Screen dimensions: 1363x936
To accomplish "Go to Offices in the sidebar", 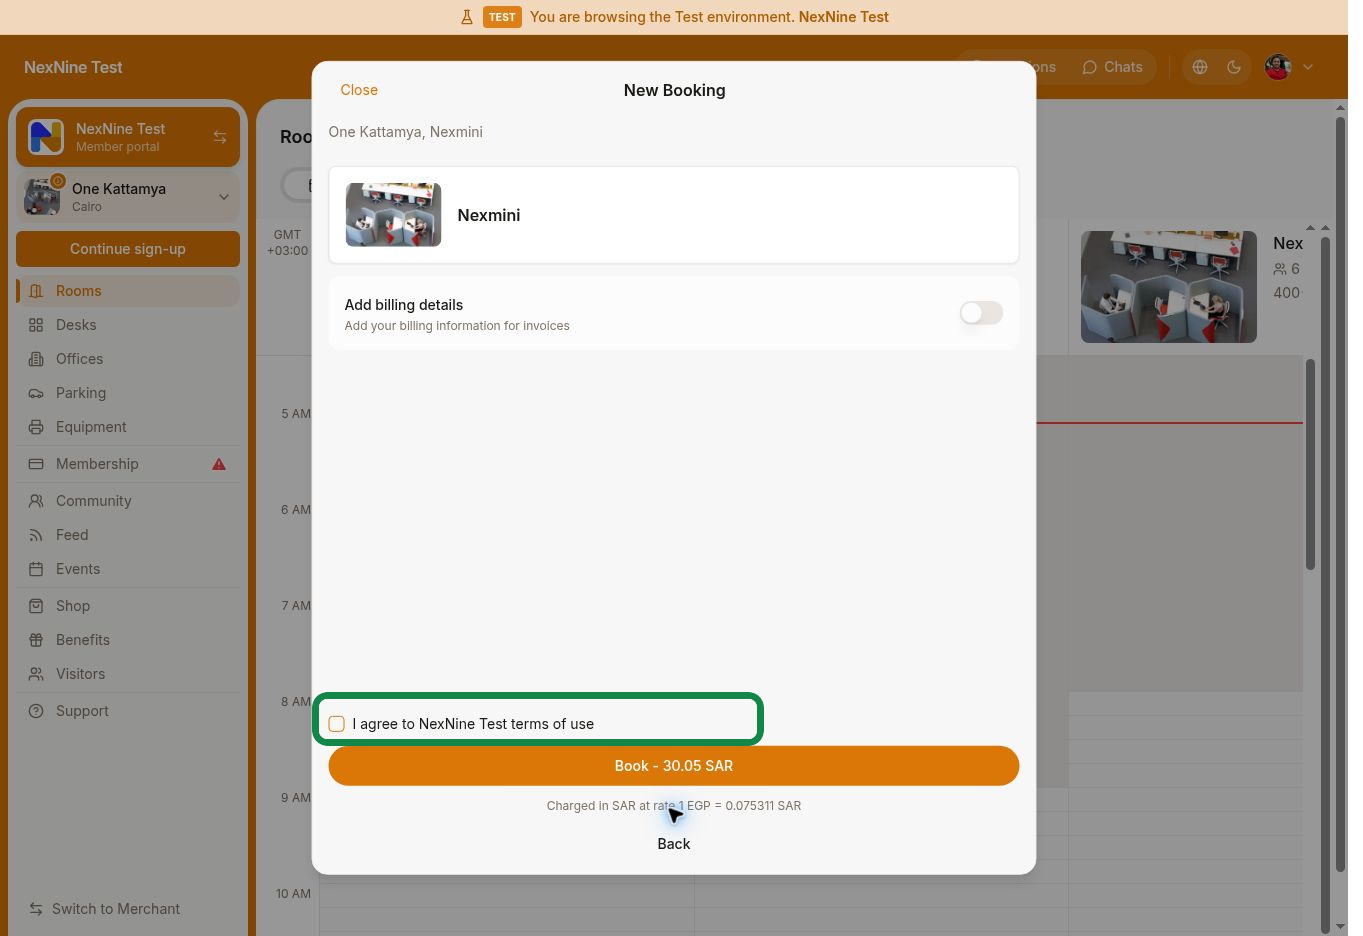I will (x=128, y=359).
